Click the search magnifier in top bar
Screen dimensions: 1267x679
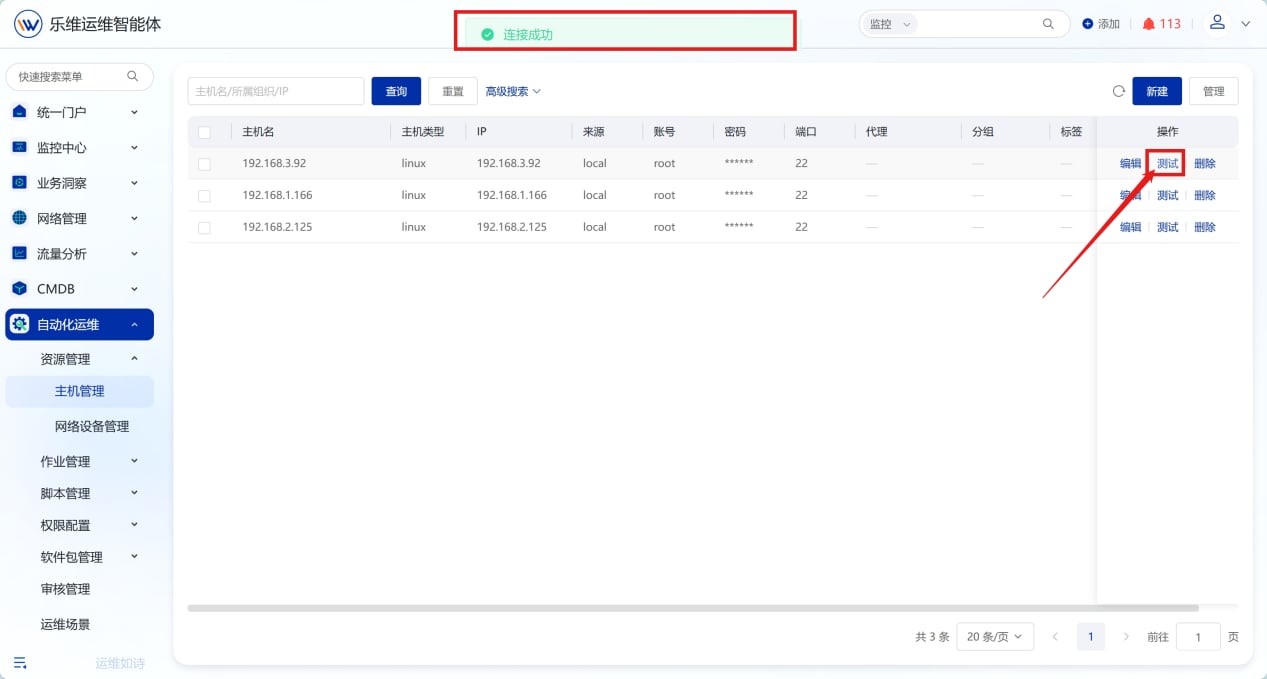pyautogui.click(x=1048, y=24)
